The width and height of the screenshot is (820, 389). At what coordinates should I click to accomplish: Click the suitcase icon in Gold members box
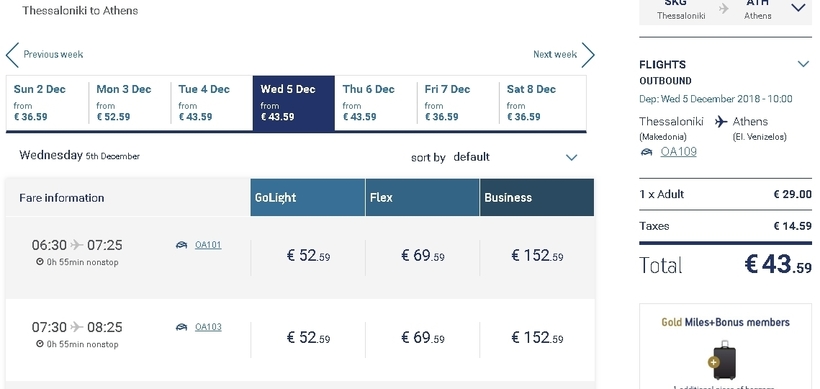[723, 360]
